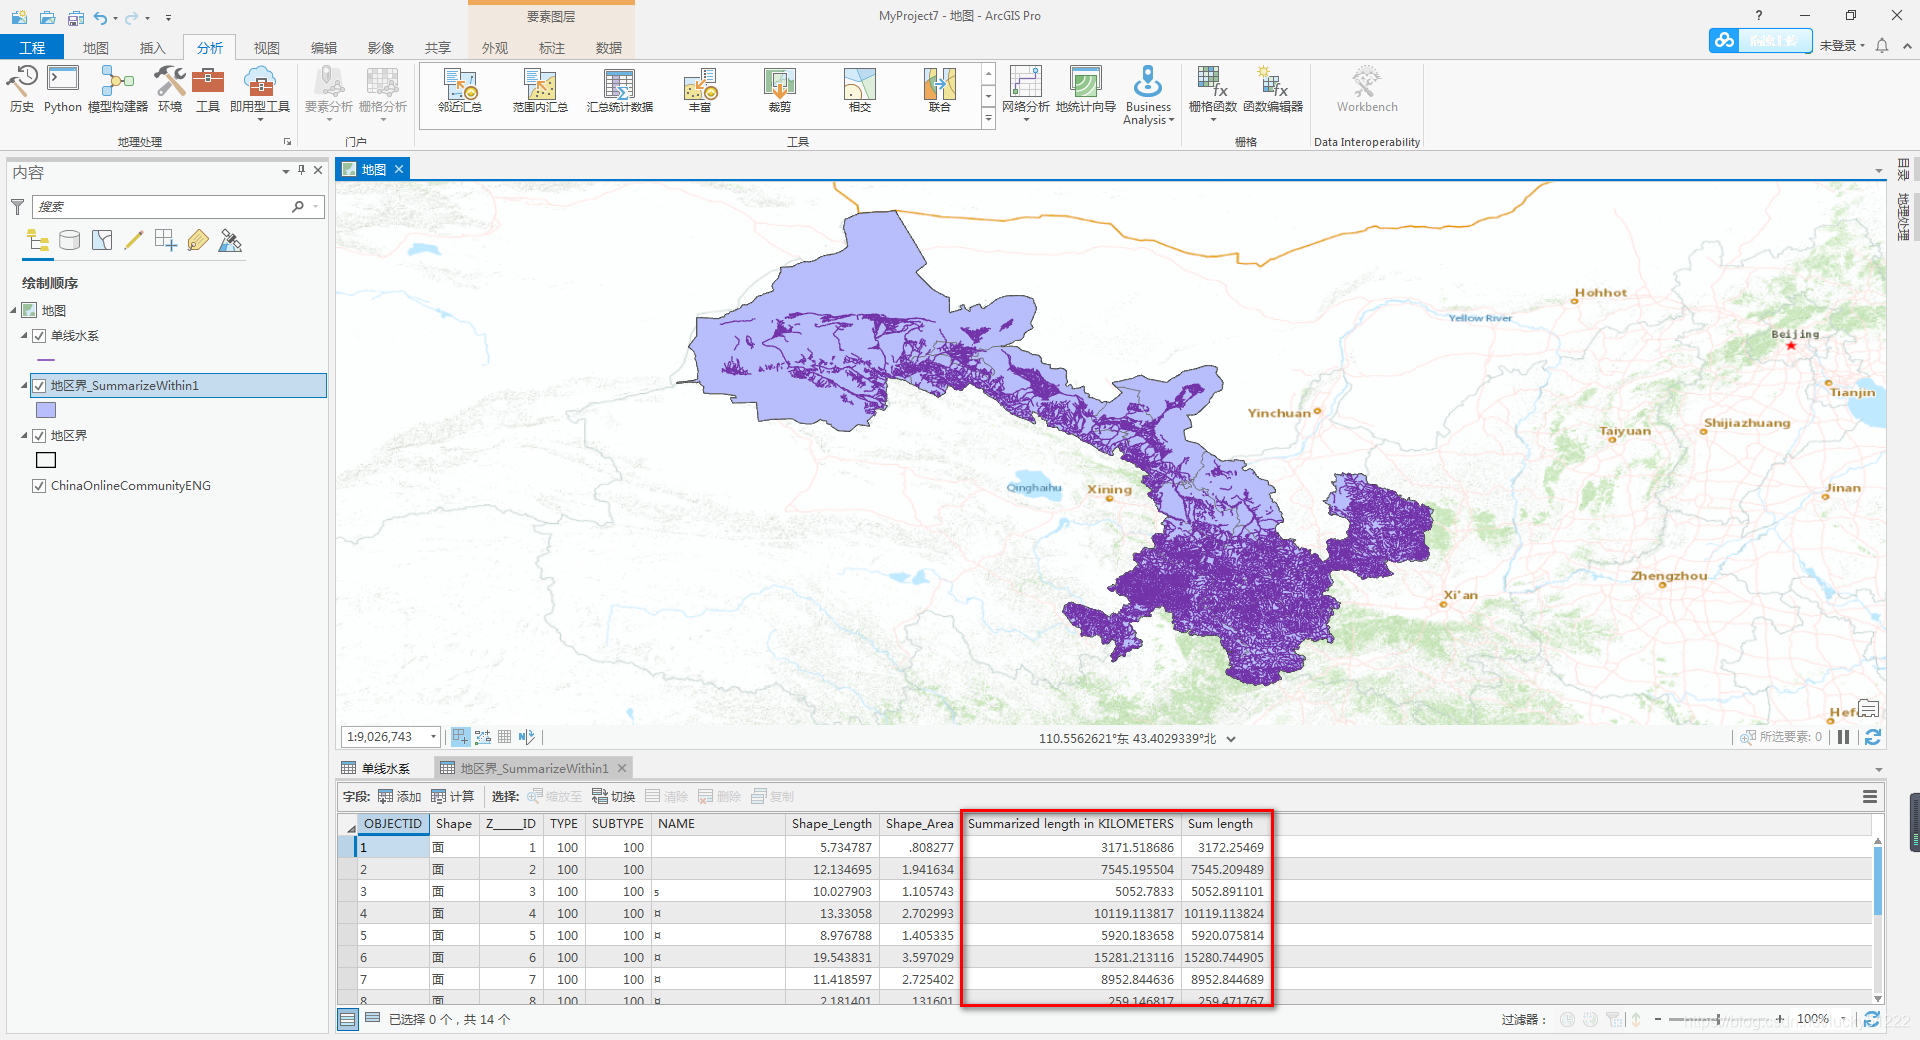This screenshot has width=1920, height=1040.
Task: Click the OBJECTID column header
Action: (393, 824)
